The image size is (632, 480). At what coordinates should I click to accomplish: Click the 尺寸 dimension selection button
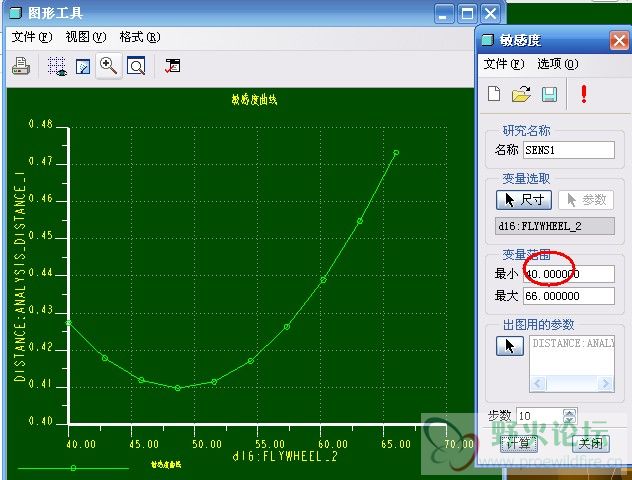523,200
